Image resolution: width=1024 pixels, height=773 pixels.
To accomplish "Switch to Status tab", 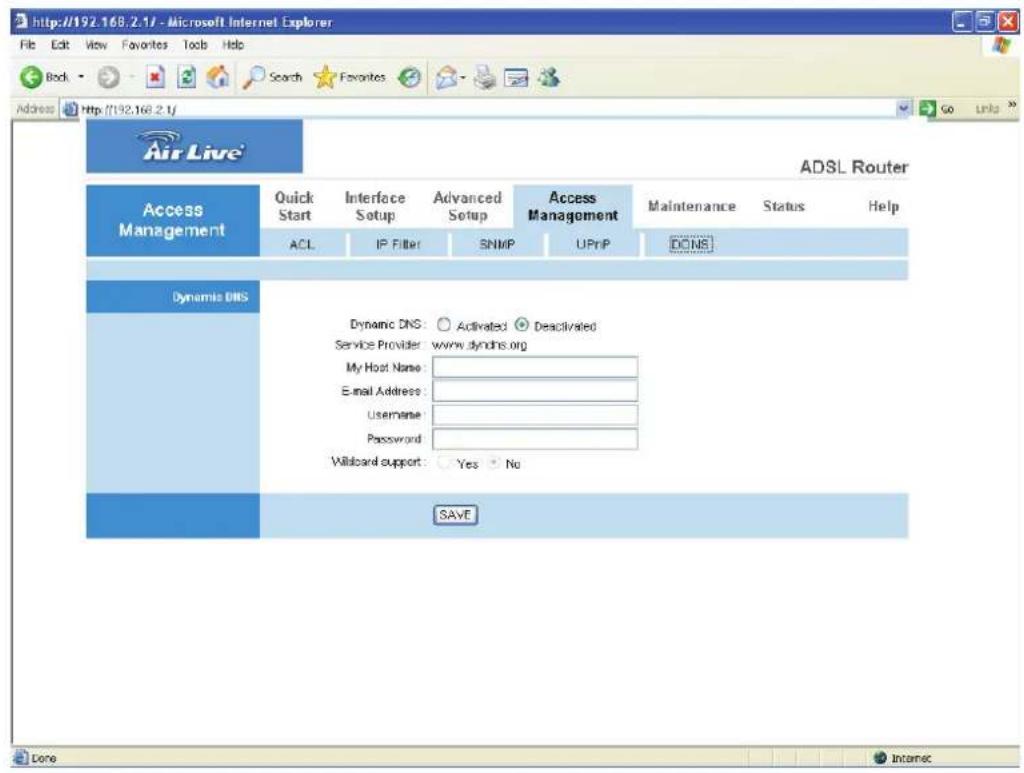I will coord(784,206).
